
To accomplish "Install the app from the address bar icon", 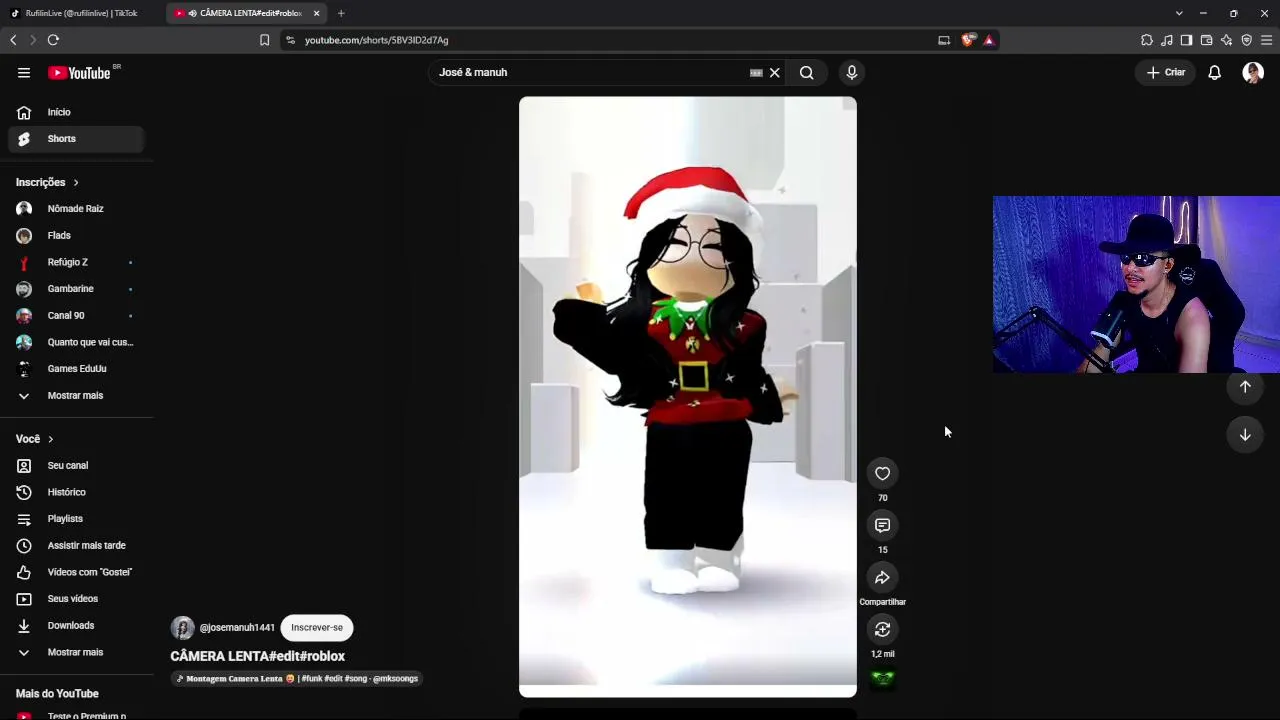I will point(944,40).
